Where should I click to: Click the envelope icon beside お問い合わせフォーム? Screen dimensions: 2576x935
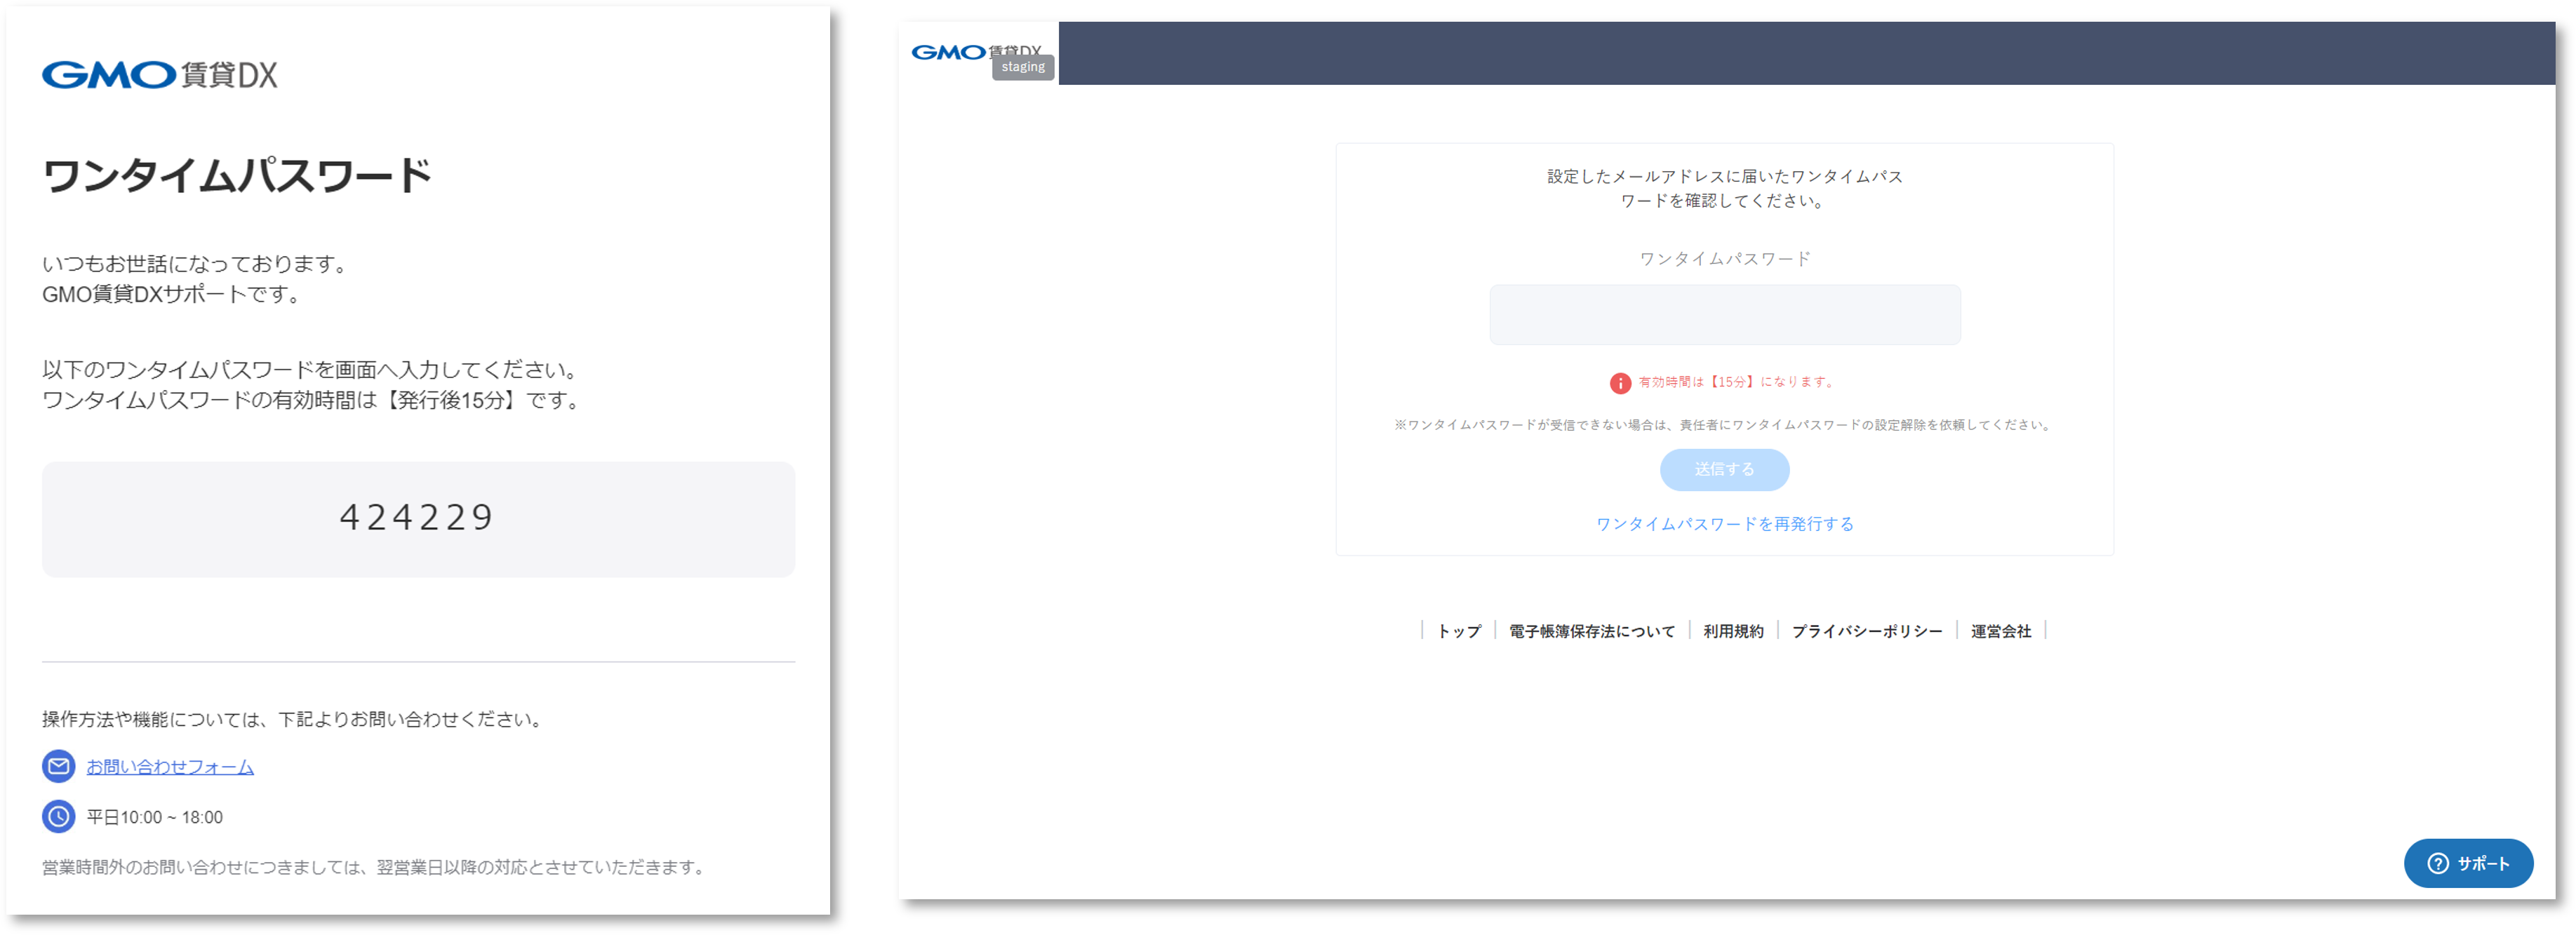tap(58, 766)
